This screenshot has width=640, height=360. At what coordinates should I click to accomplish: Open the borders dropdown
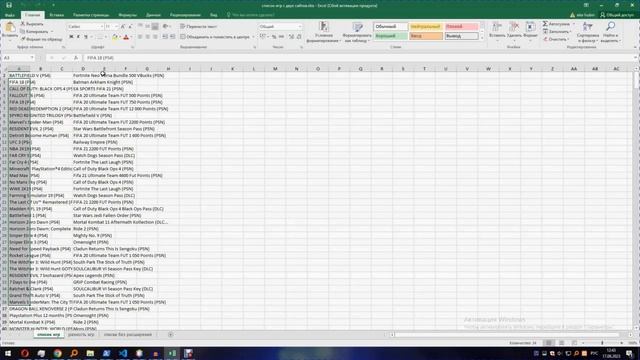tap(105, 37)
